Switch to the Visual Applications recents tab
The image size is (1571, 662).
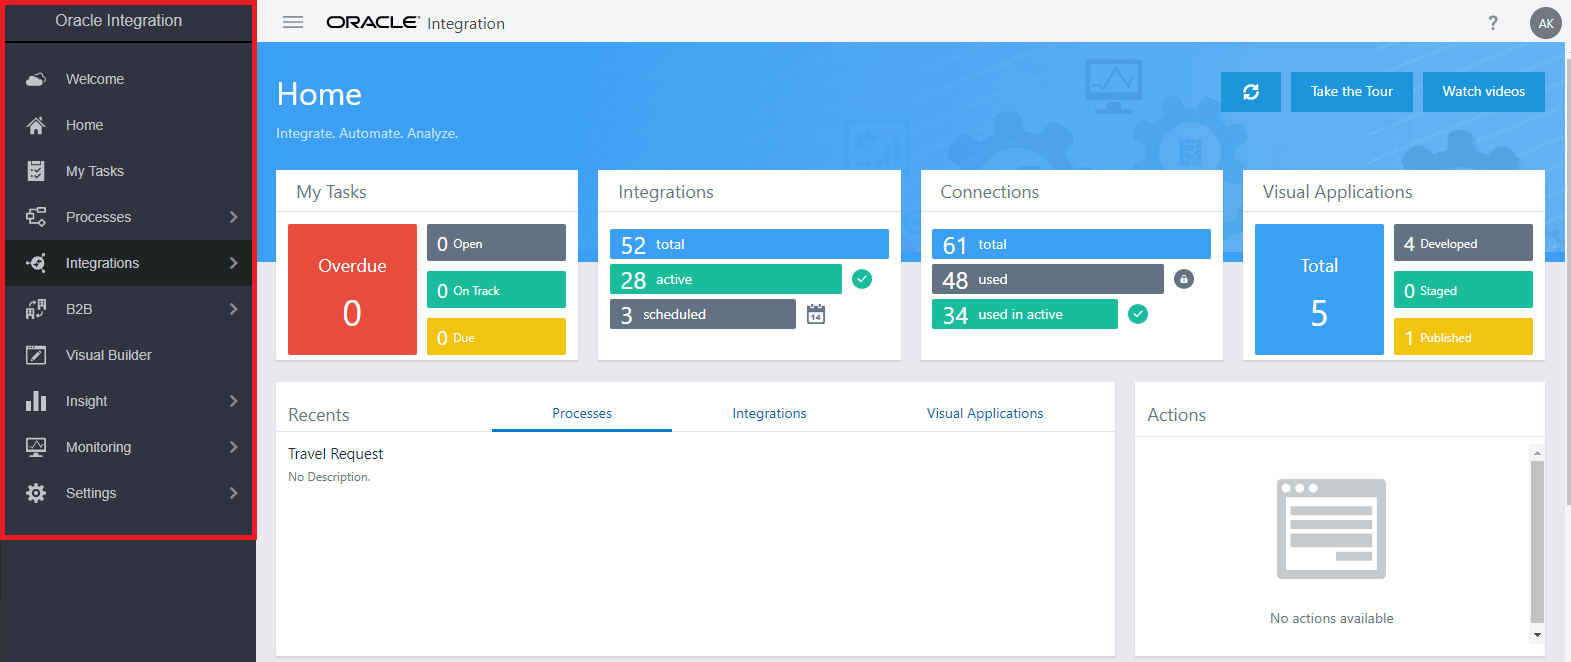985,413
